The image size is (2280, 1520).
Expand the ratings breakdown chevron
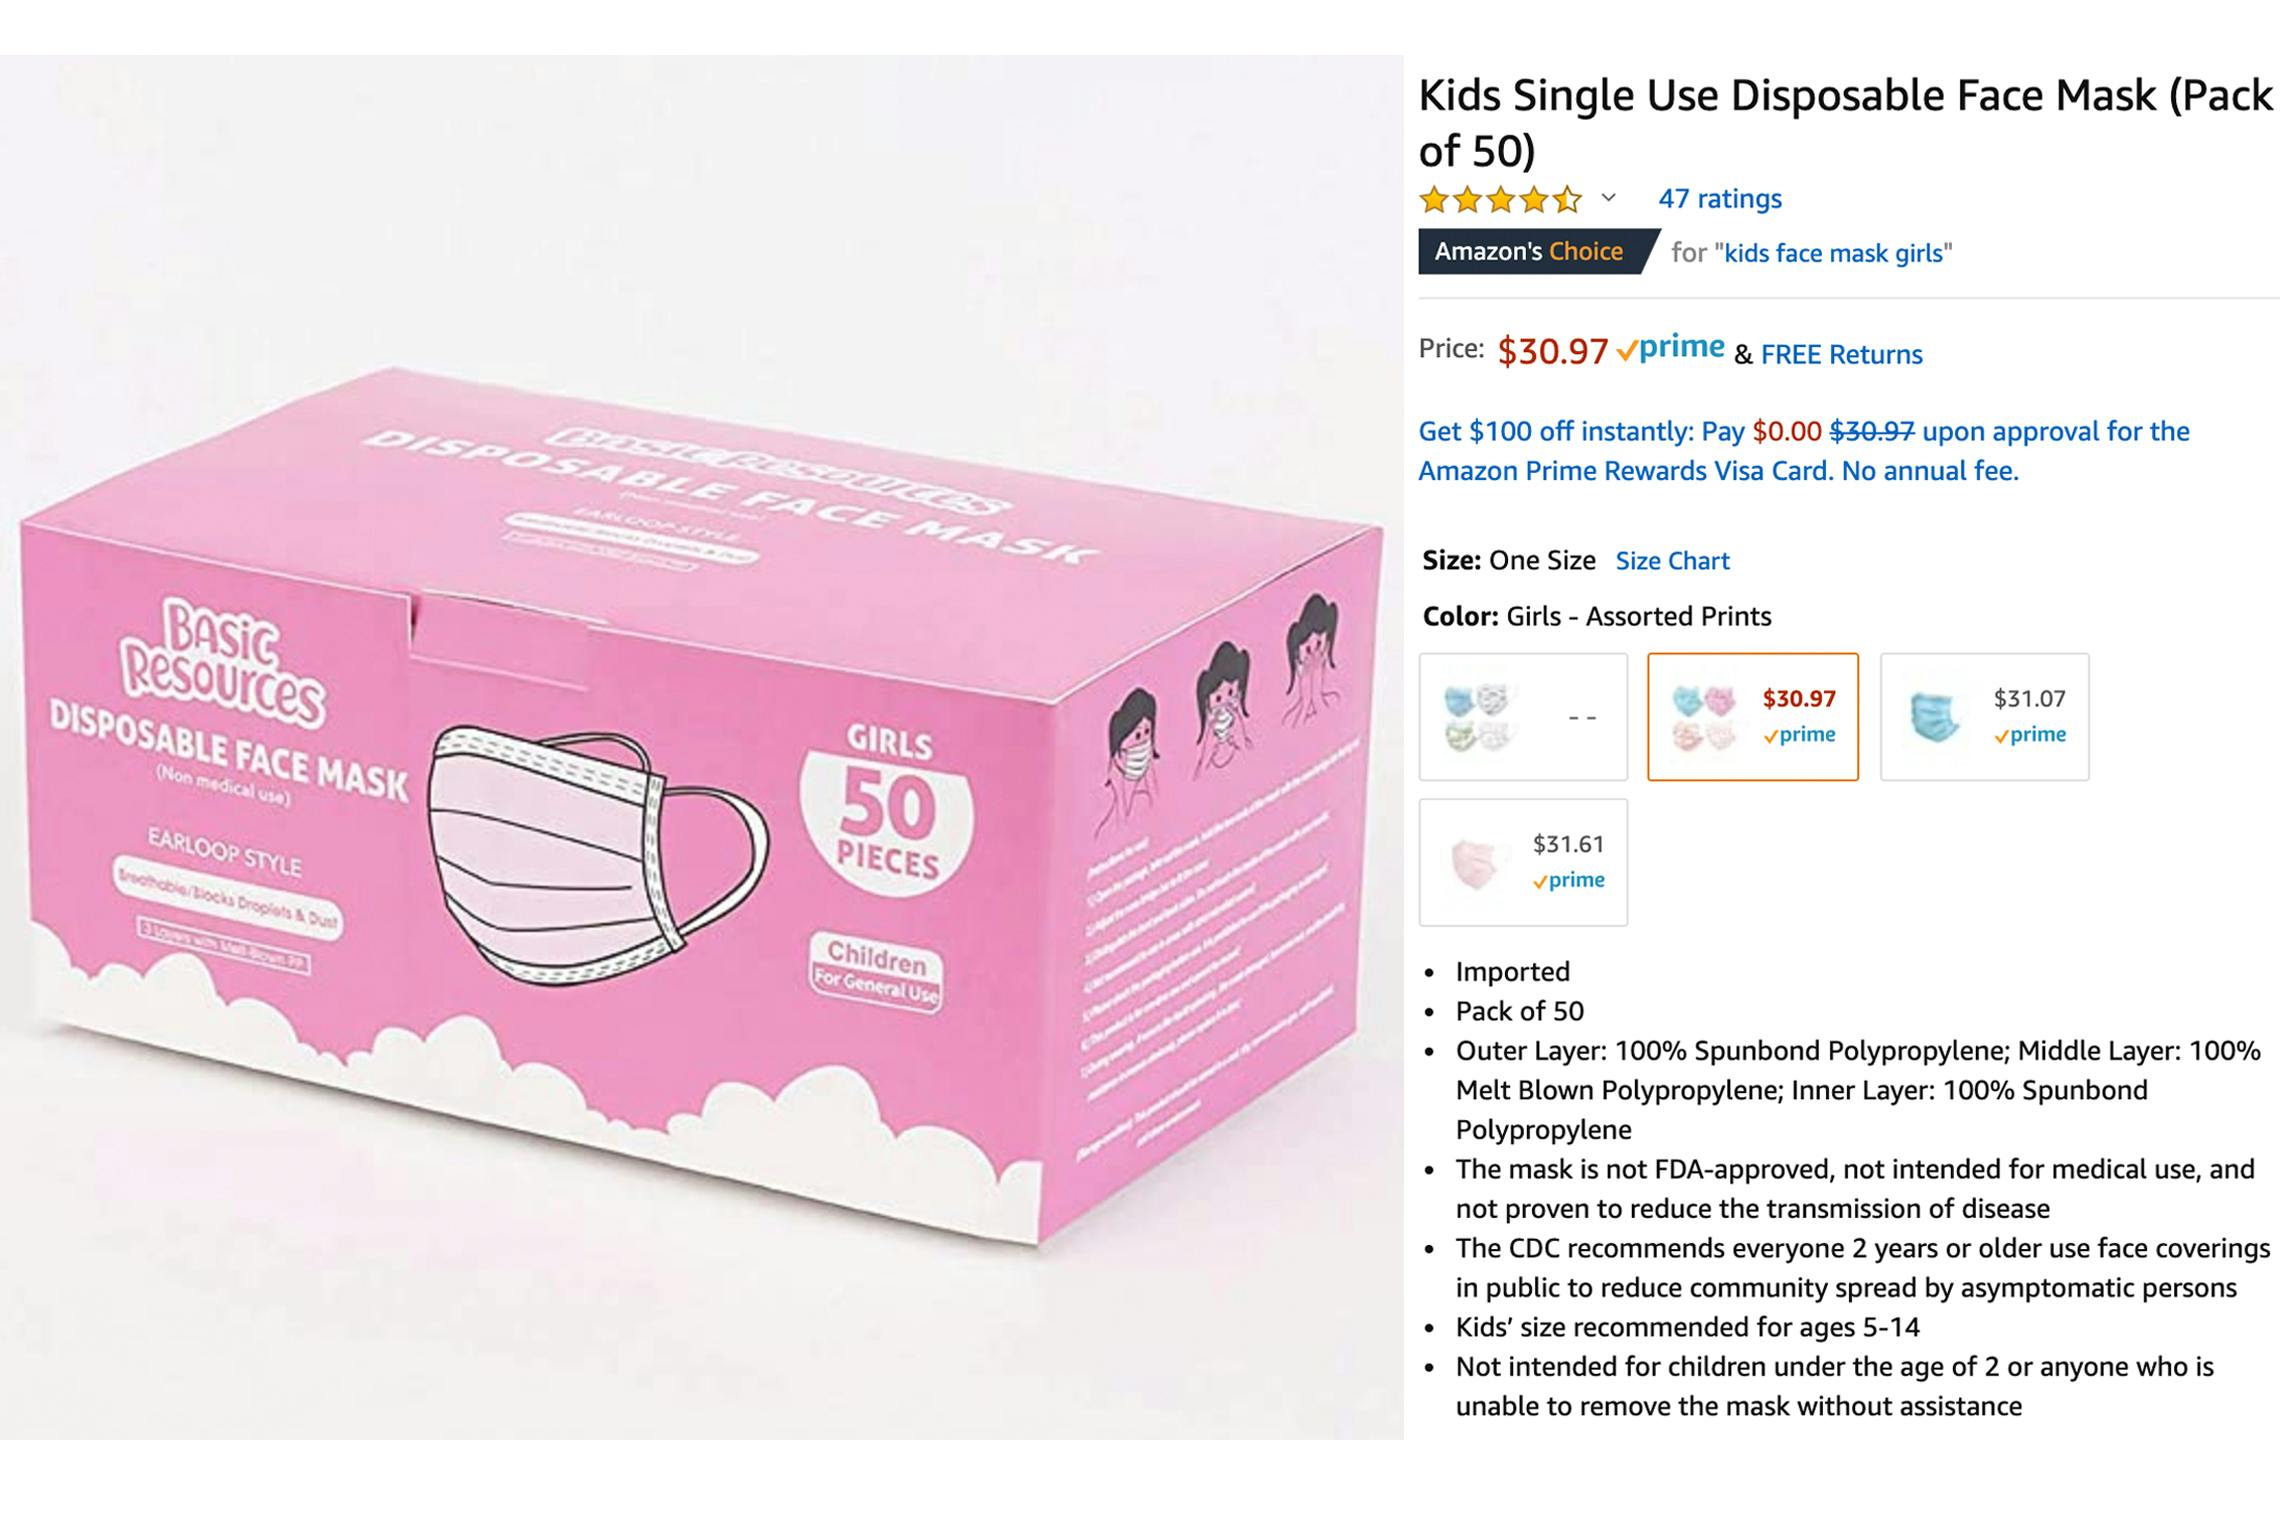[x=1608, y=197]
